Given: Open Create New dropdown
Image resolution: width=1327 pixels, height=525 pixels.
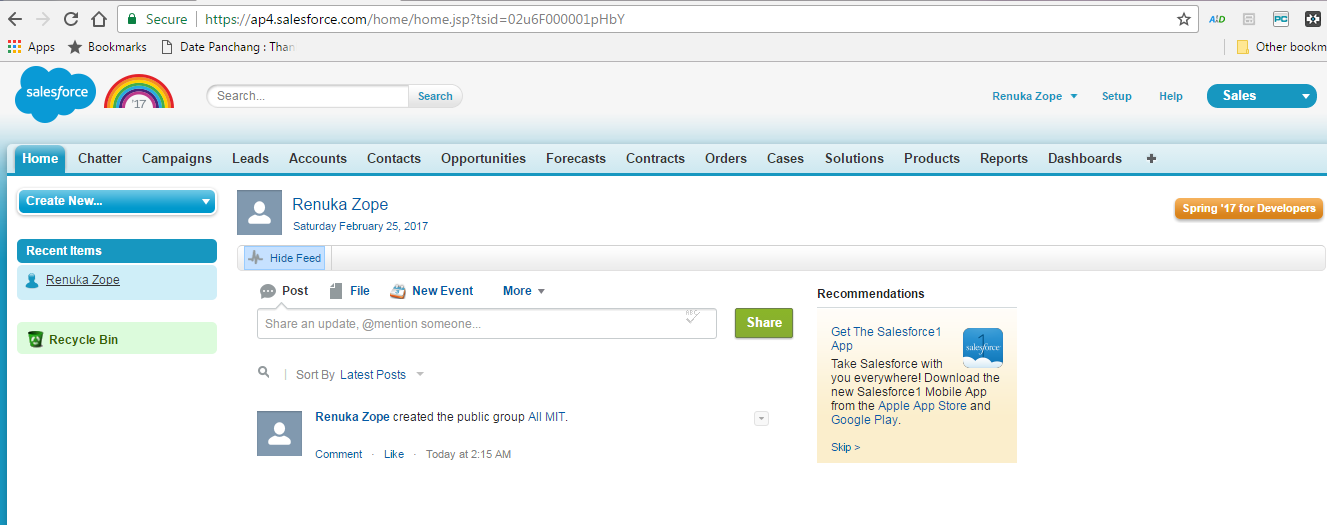Looking at the screenshot, I should point(117,201).
